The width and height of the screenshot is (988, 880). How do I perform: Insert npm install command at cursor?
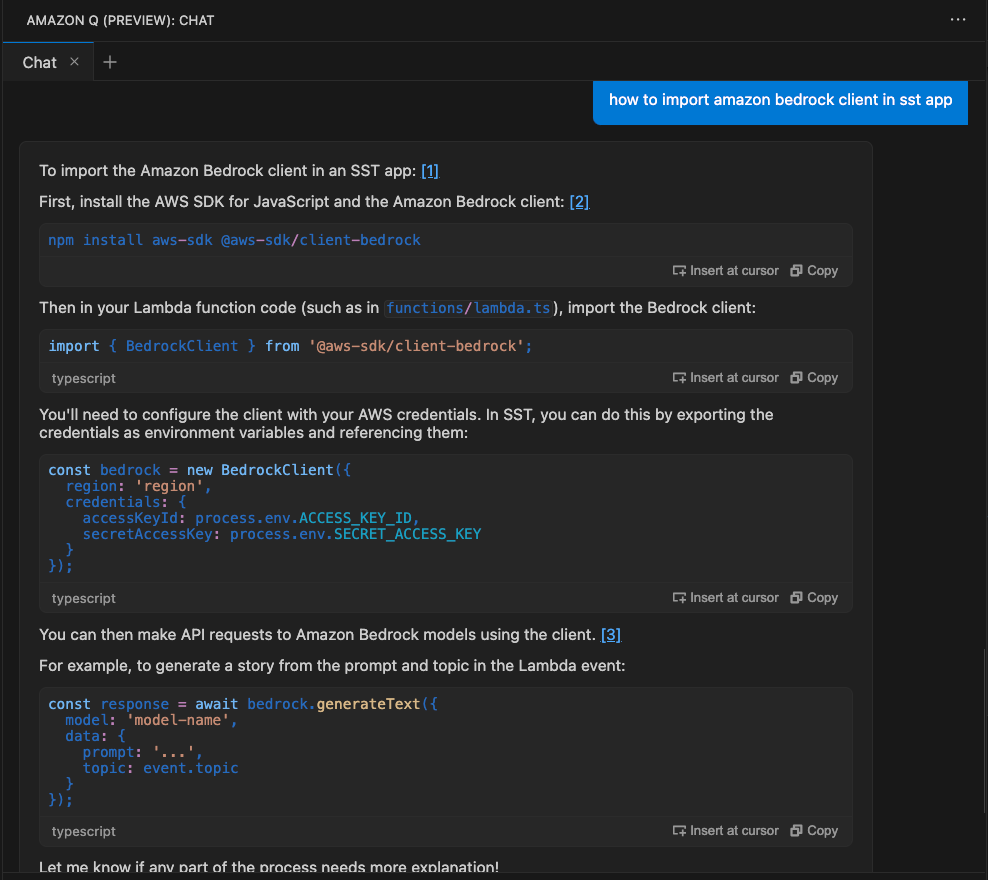[x=725, y=270]
